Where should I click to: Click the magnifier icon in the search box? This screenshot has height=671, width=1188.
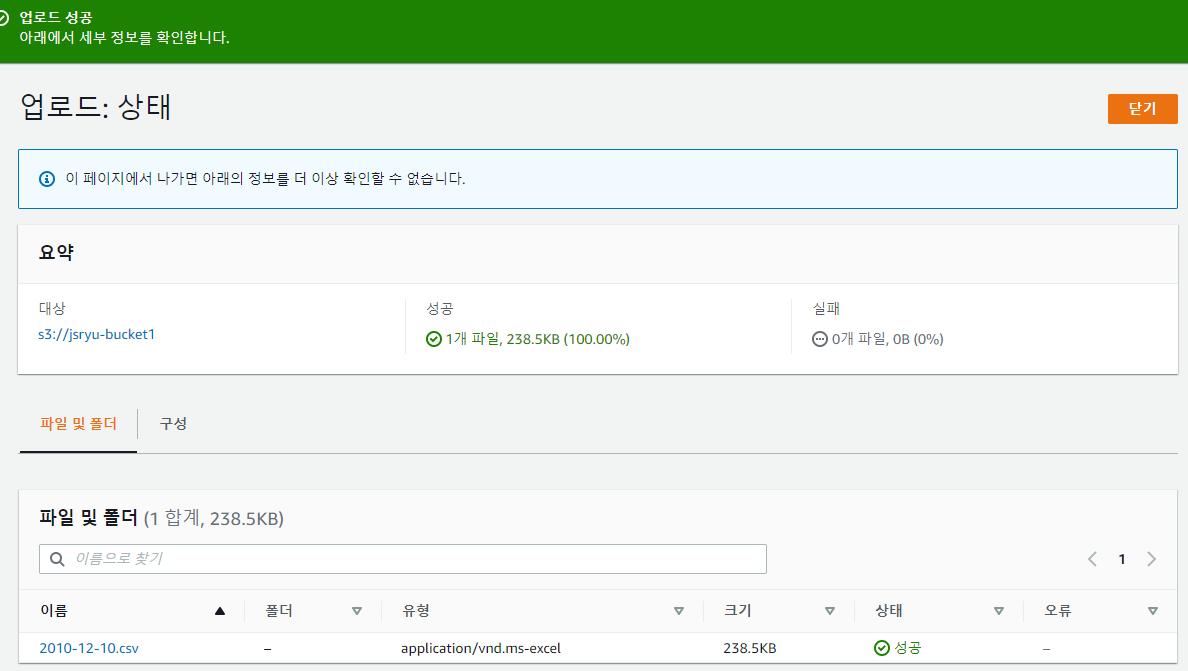tap(57, 559)
